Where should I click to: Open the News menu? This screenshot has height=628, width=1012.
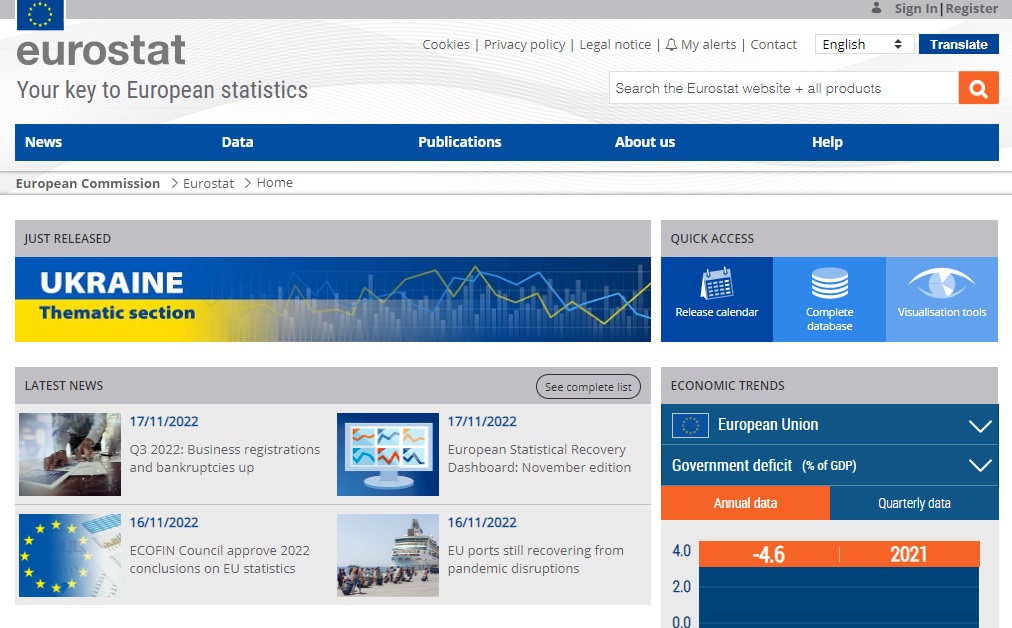coord(43,142)
